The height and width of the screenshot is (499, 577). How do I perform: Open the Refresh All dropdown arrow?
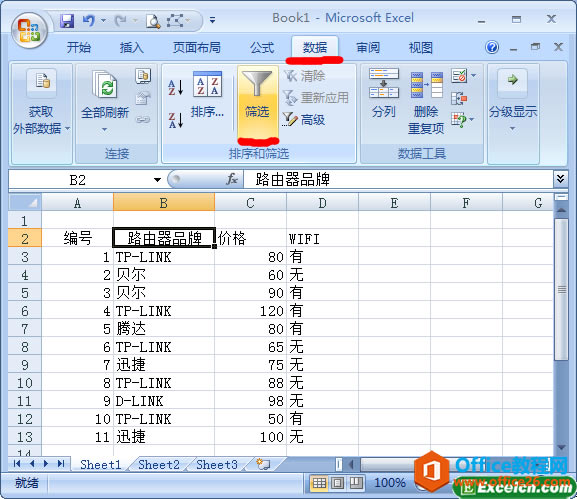click(x=105, y=130)
